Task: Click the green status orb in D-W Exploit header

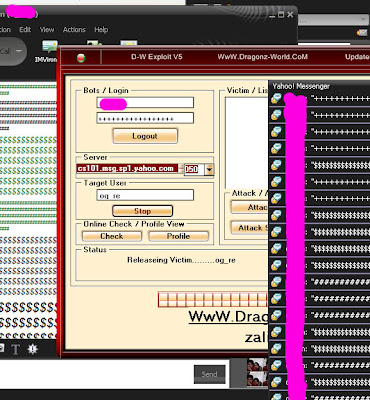Action: [81, 58]
